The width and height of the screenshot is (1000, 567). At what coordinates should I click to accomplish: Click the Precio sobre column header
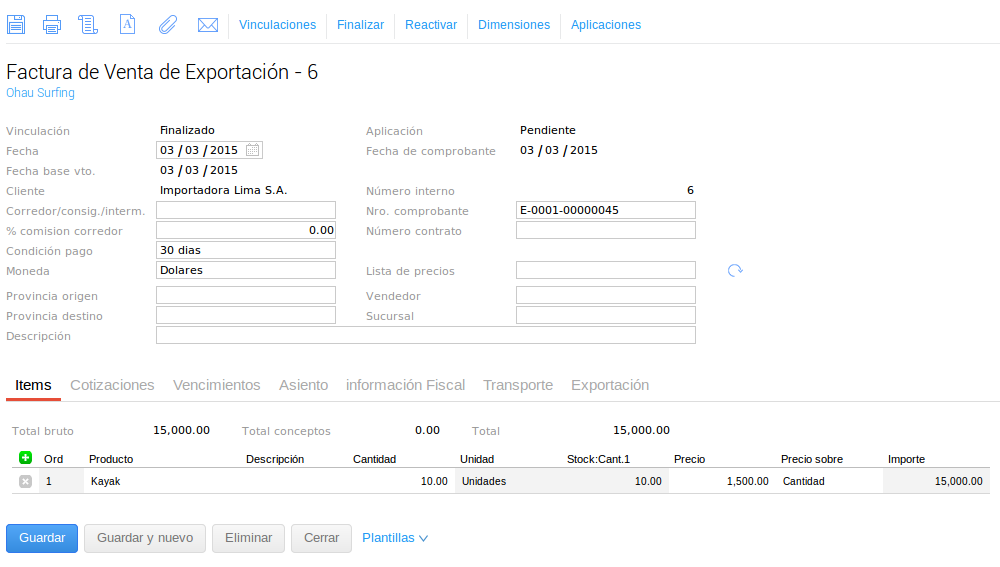(812, 459)
